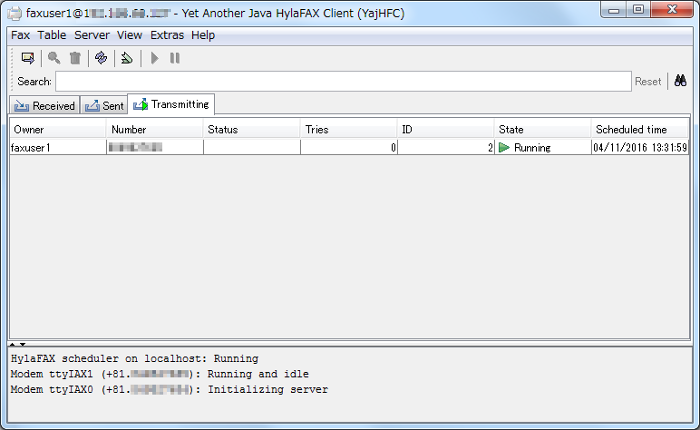Click the split pane collapse-down arrow
This screenshot has width=700, height=430.
(x=22, y=344)
